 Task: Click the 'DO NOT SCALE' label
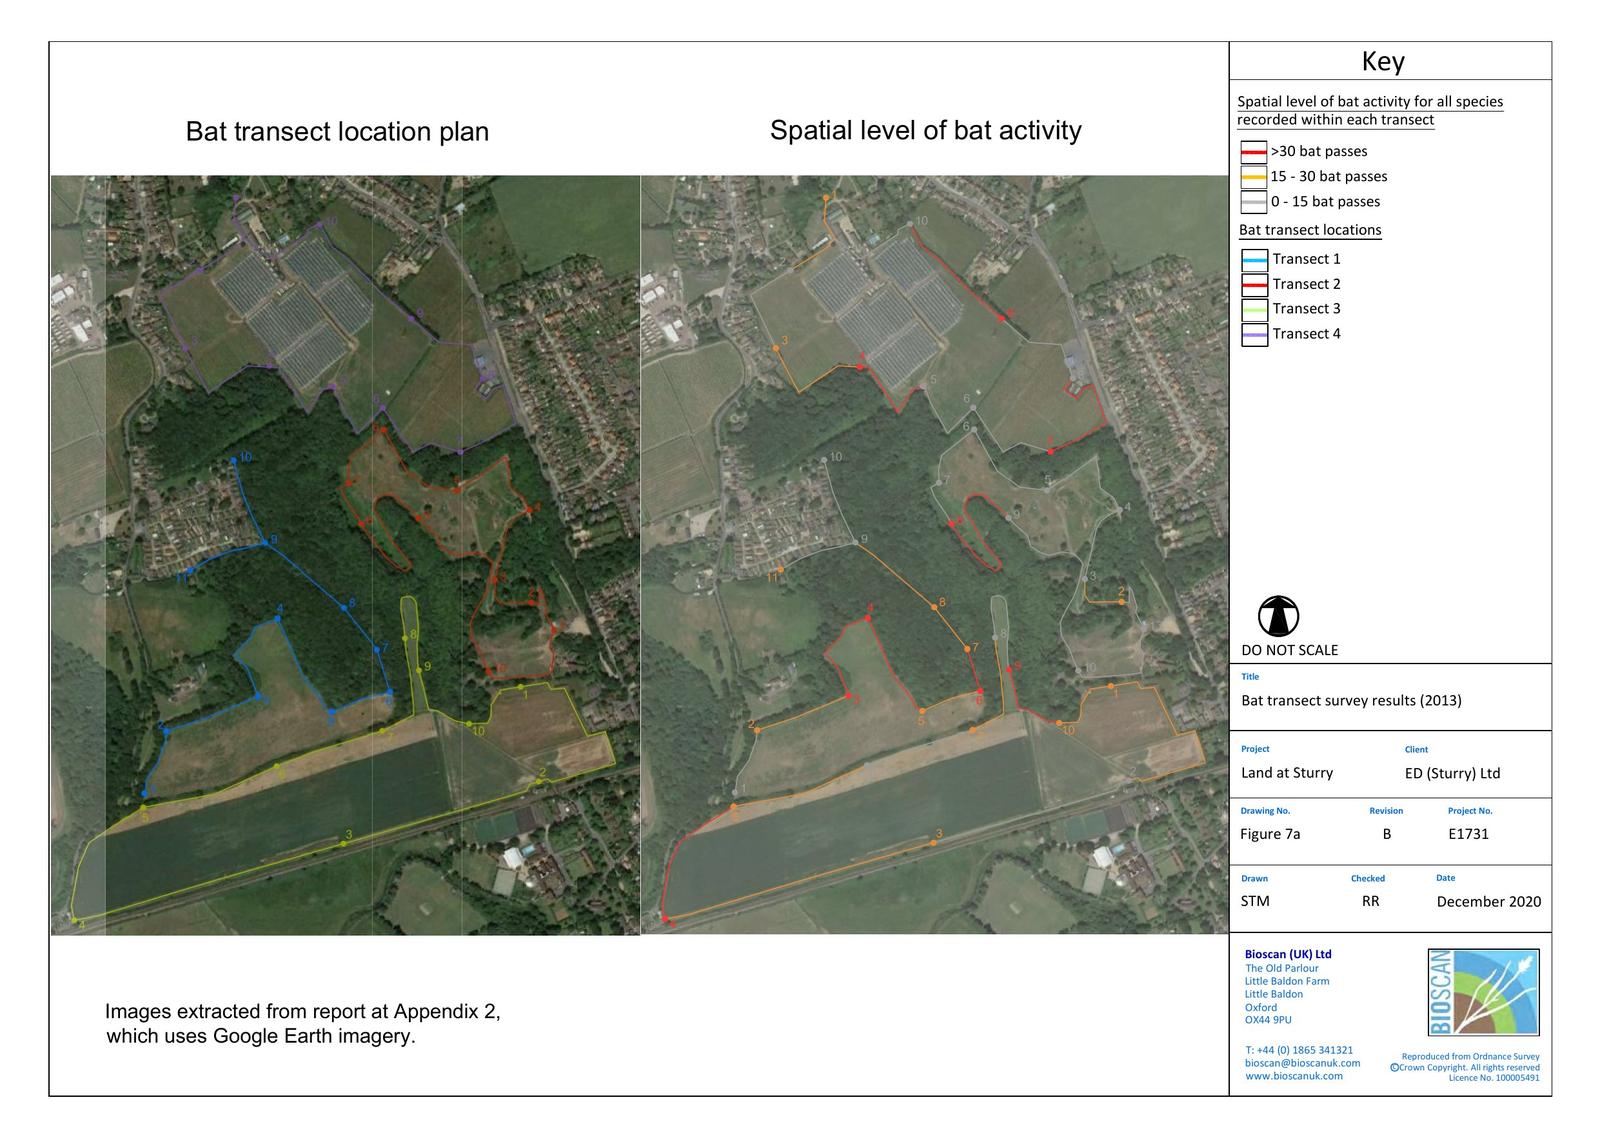tap(1289, 650)
